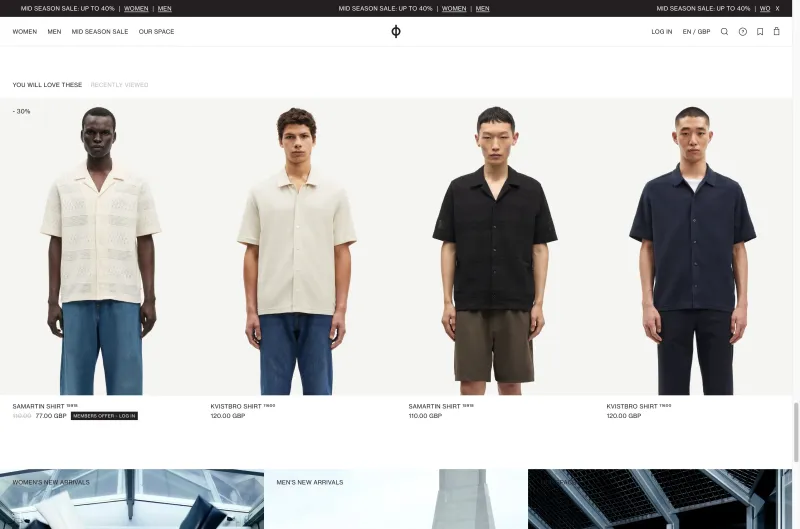Click WOMEN link in center sale banner
The width and height of the screenshot is (800, 529).
pos(454,9)
